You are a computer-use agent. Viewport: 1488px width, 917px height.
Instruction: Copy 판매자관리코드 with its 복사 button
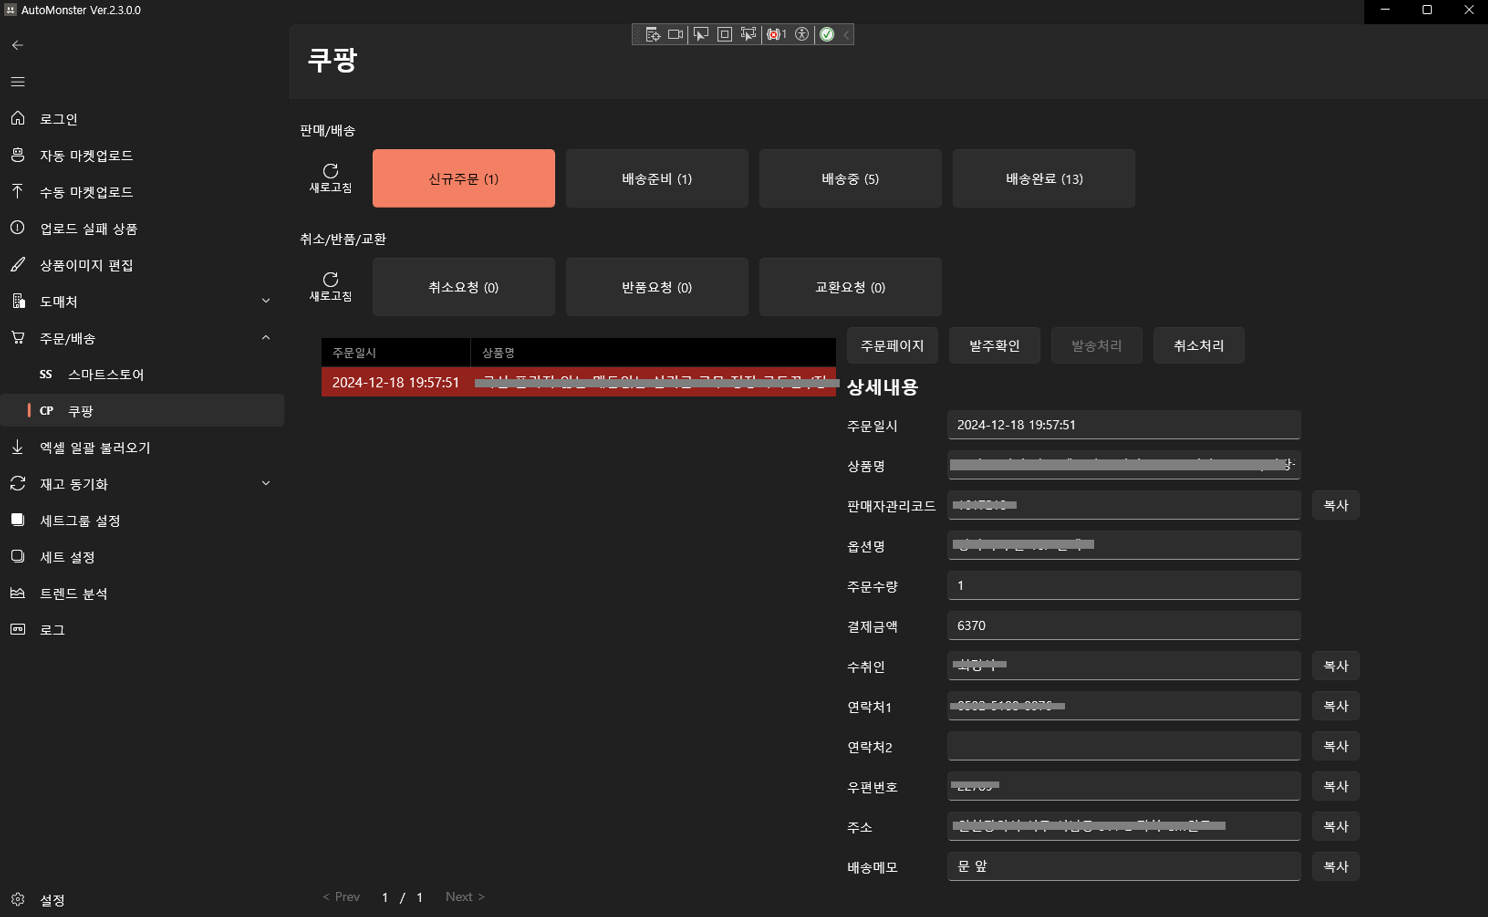[x=1336, y=505]
